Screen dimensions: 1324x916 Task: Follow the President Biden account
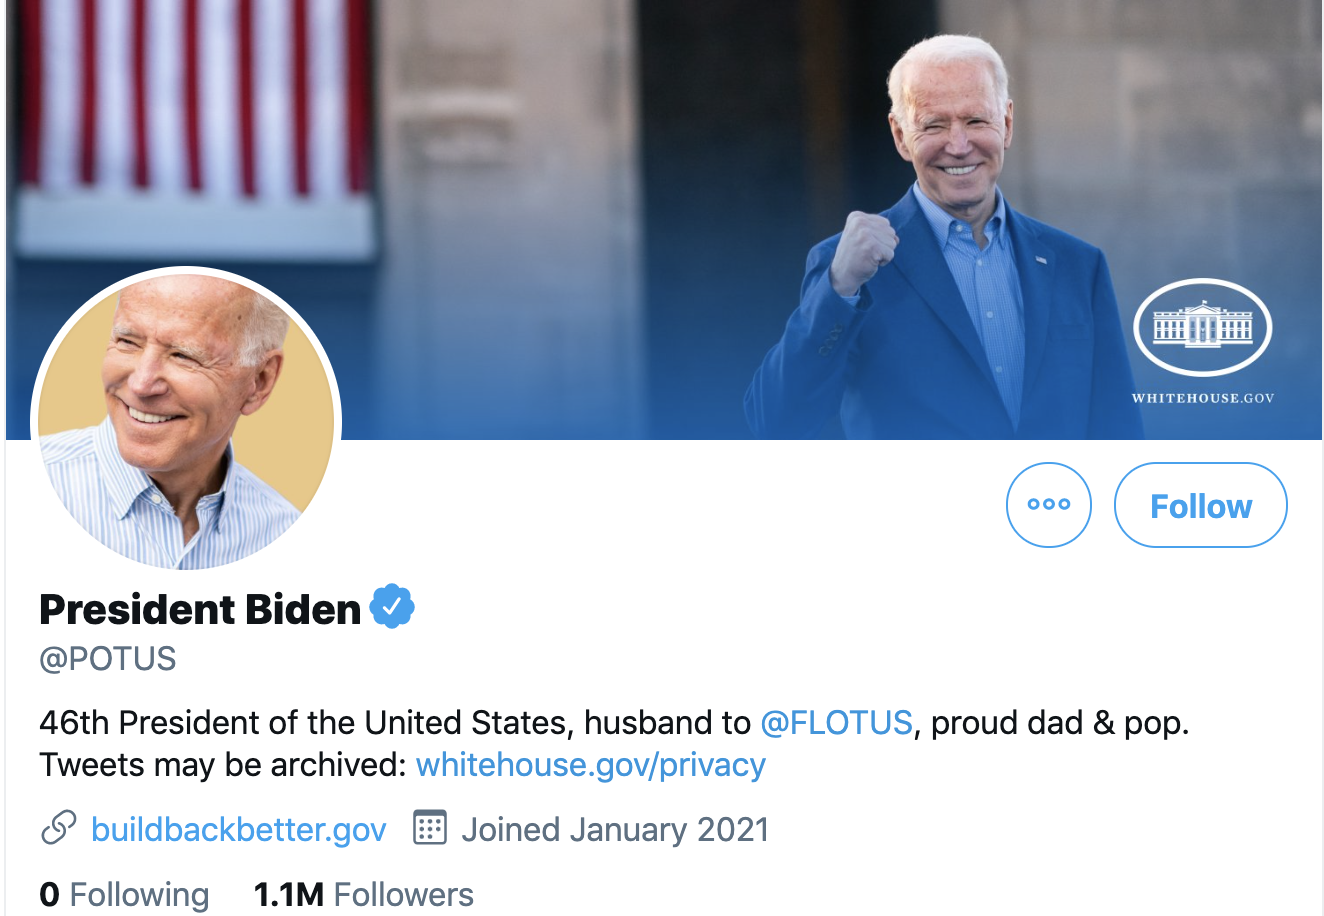pyautogui.click(x=1200, y=506)
